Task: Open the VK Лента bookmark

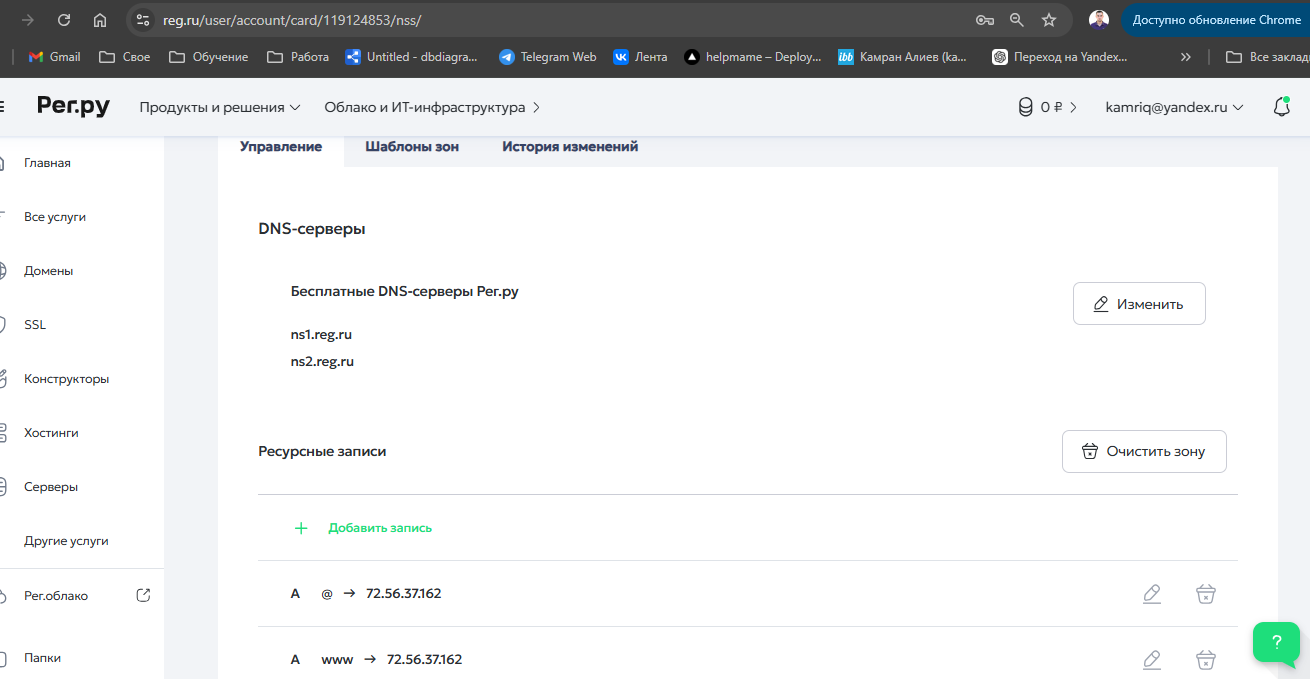Action: pos(640,57)
